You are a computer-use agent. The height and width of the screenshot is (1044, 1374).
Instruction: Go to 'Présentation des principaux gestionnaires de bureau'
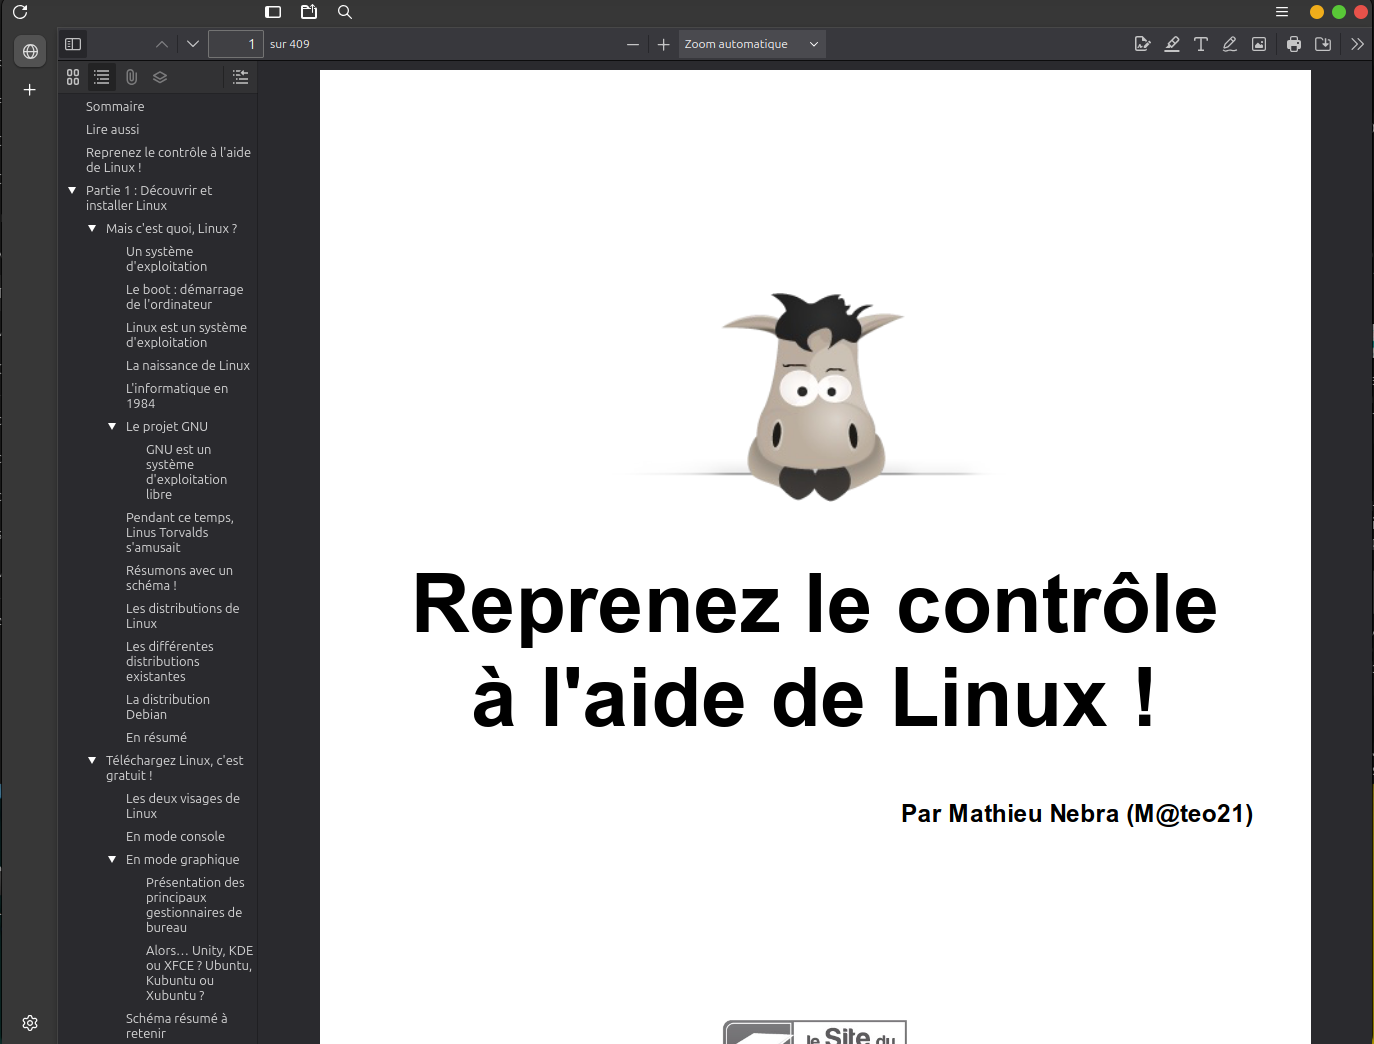pyautogui.click(x=195, y=905)
